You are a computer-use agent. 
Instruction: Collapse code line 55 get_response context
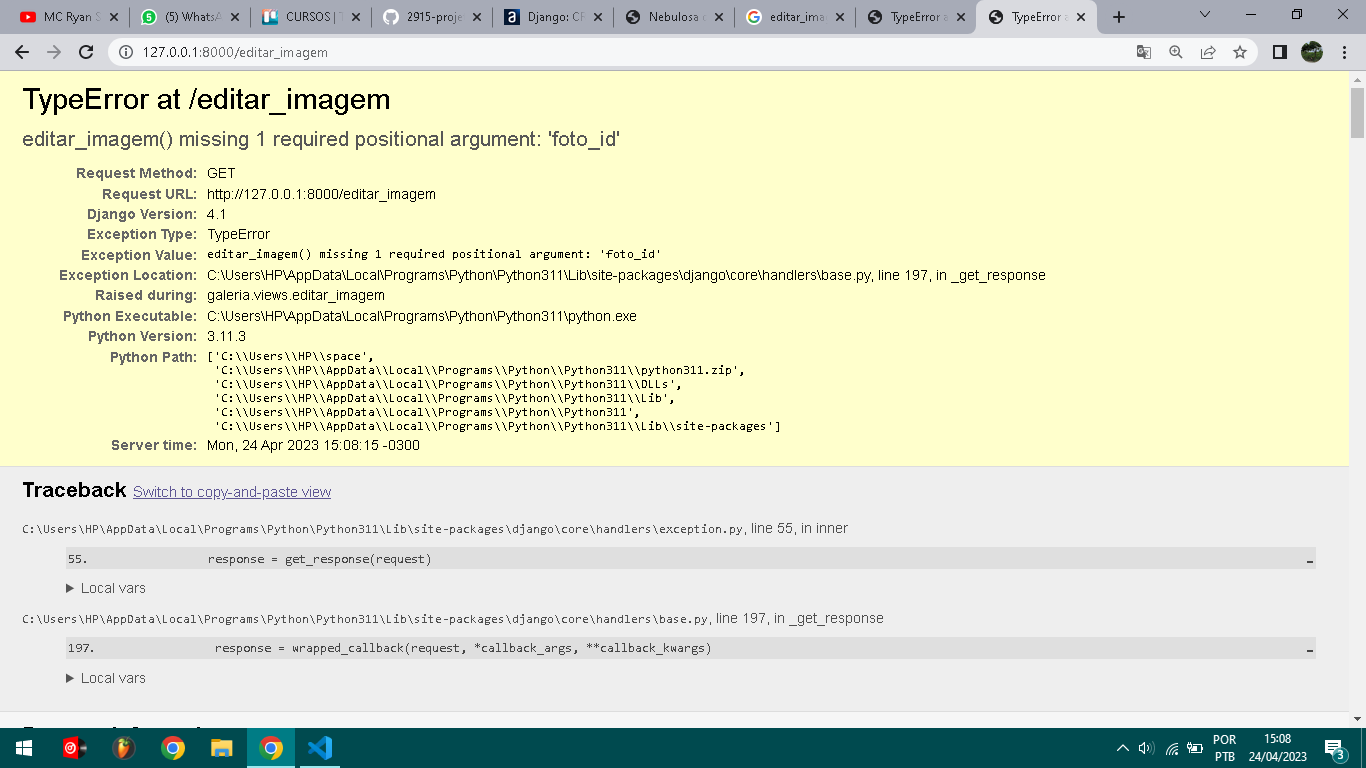click(x=691, y=559)
